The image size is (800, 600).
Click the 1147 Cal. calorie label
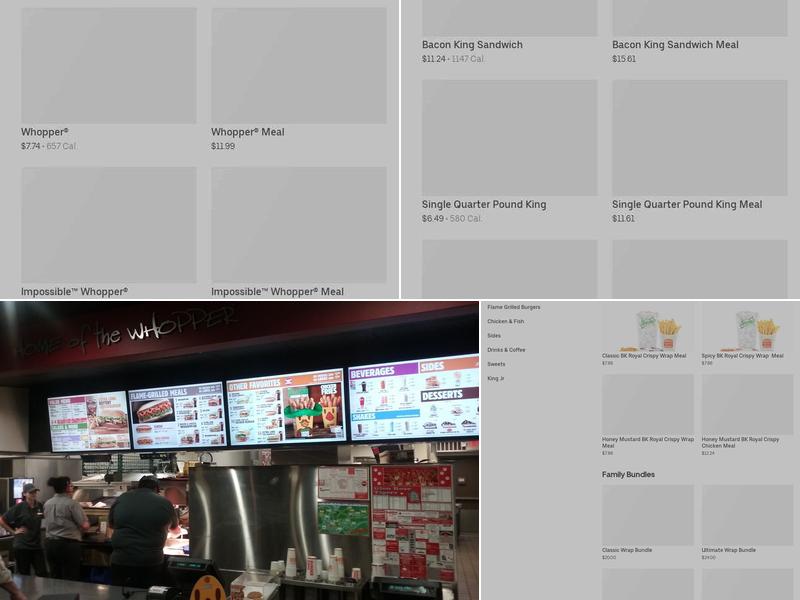tap(468, 59)
